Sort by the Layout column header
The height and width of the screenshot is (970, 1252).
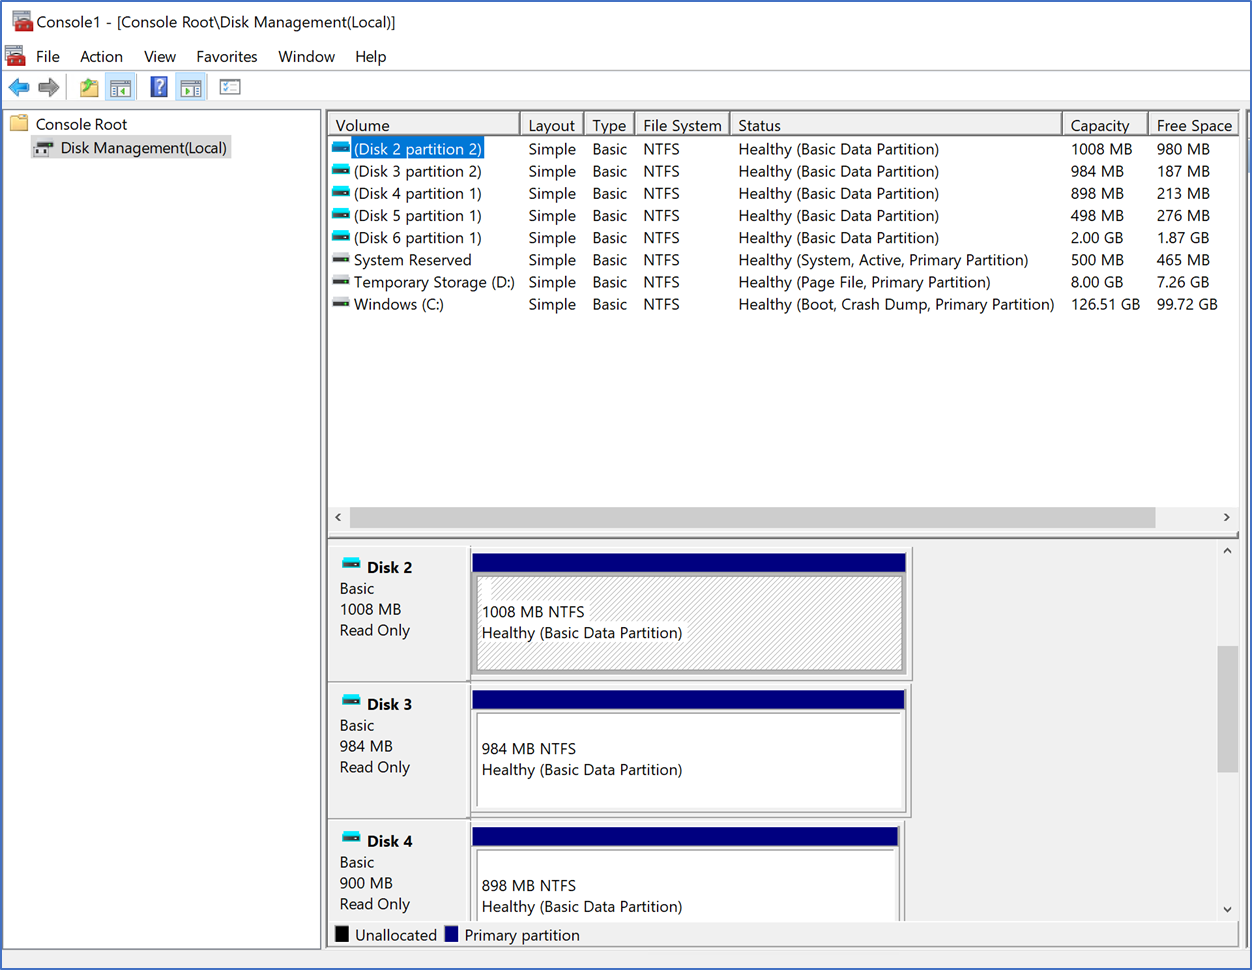pyautogui.click(x=552, y=125)
